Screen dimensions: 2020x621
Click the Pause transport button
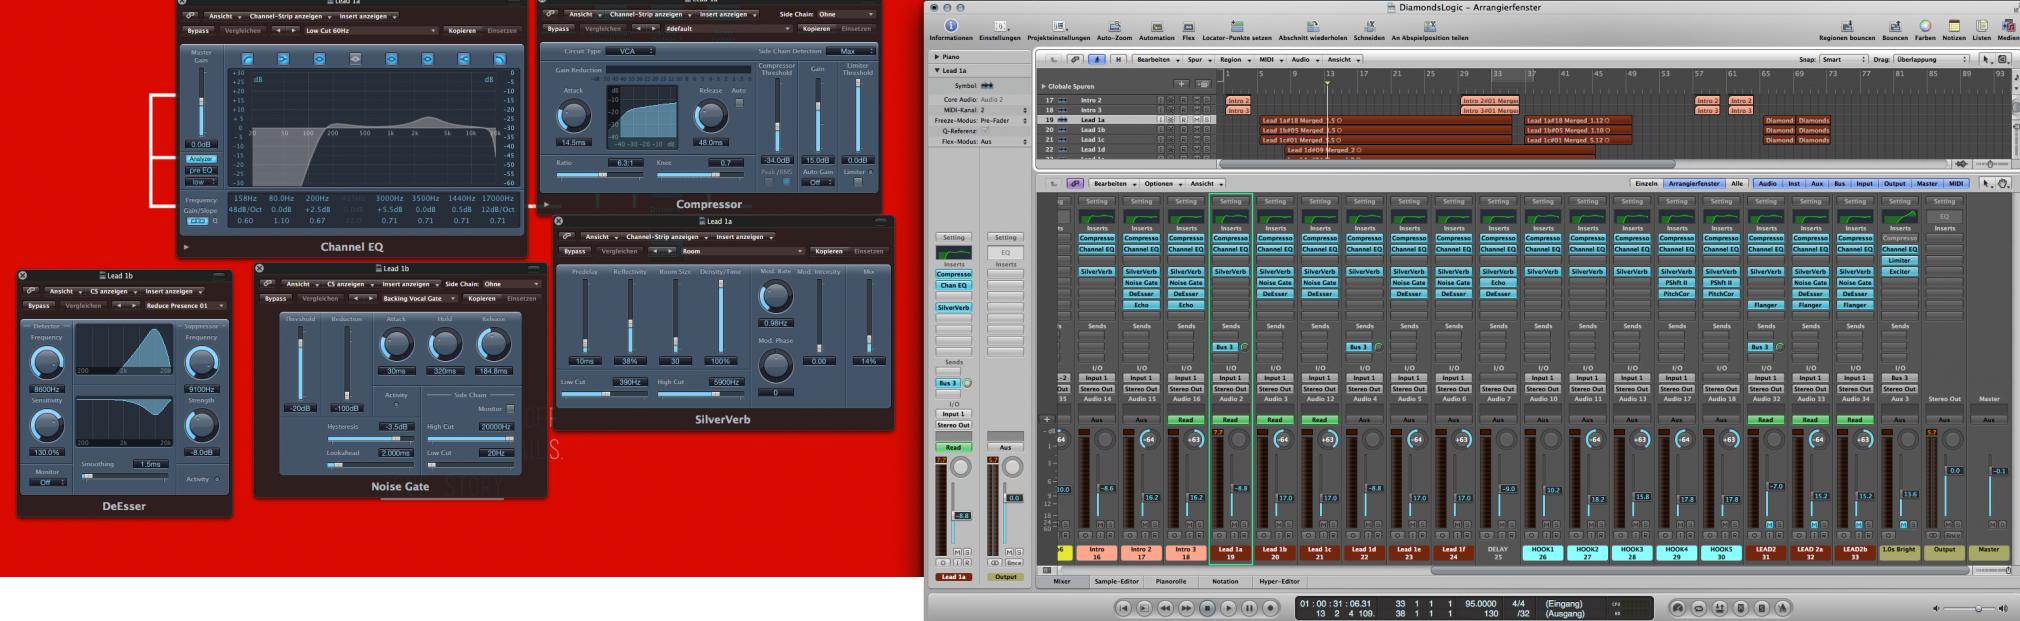click(1249, 607)
